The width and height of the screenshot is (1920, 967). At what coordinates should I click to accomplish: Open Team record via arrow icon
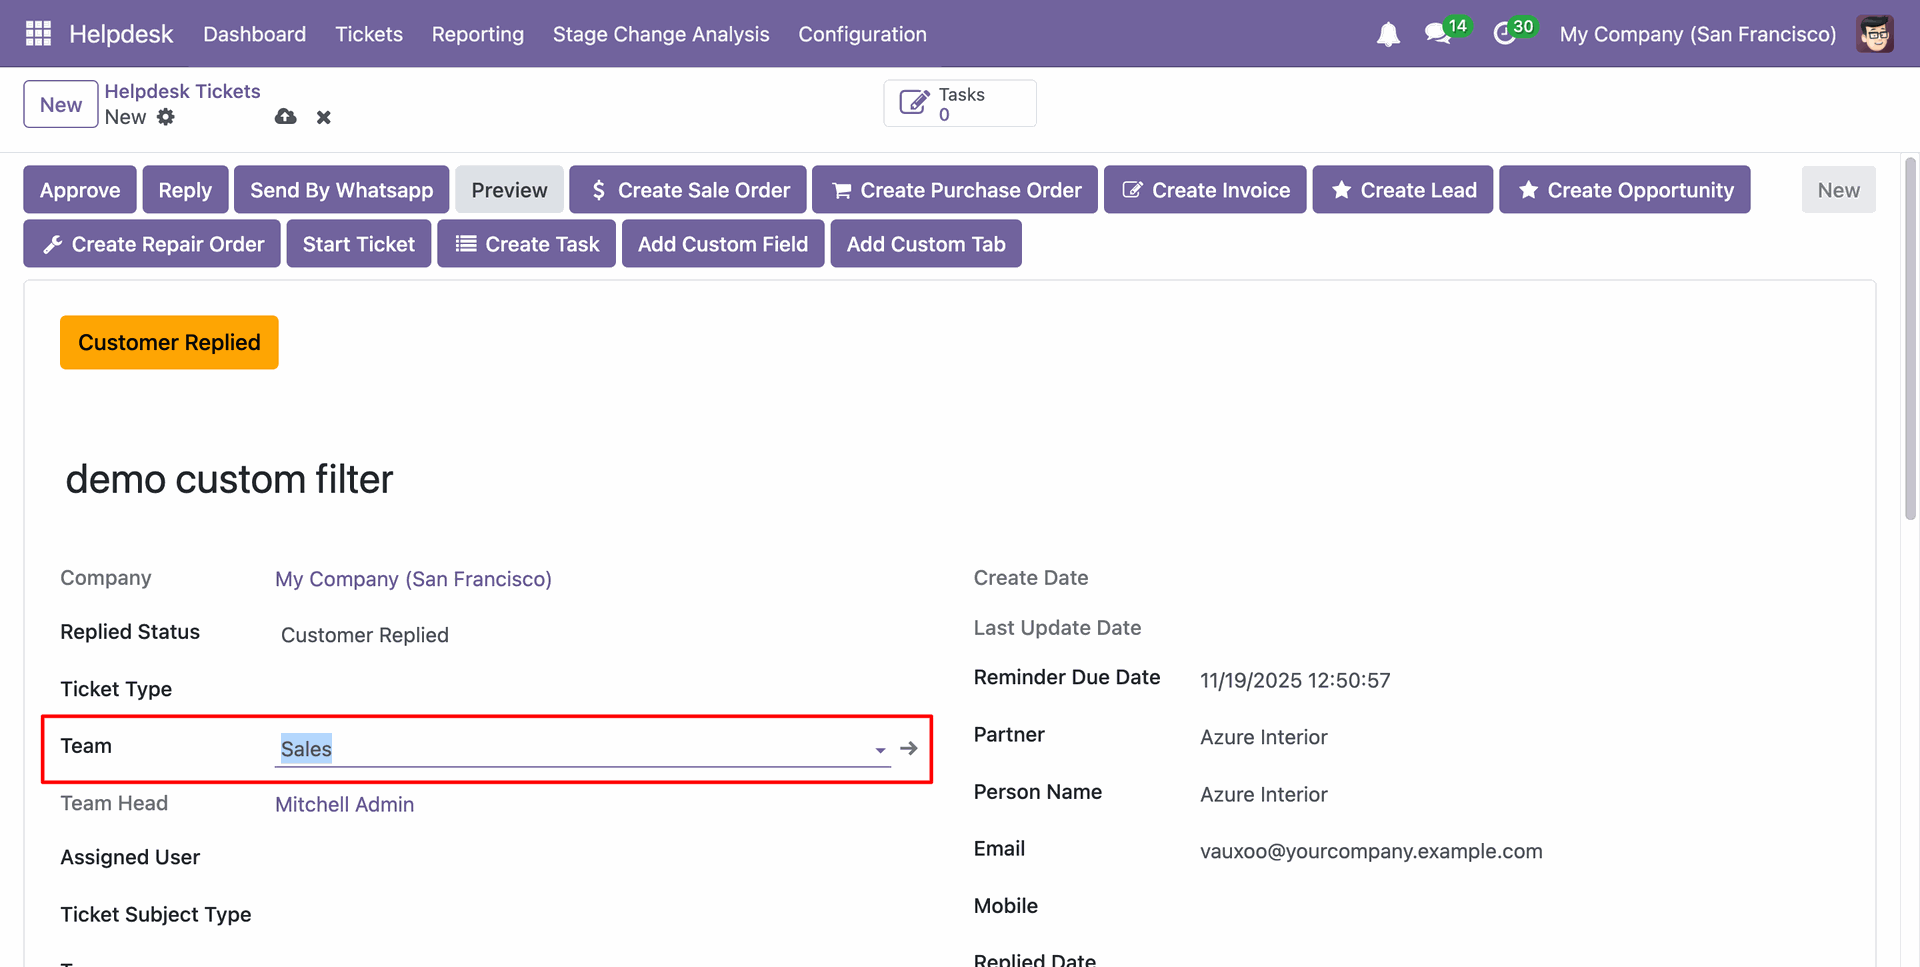909,748
